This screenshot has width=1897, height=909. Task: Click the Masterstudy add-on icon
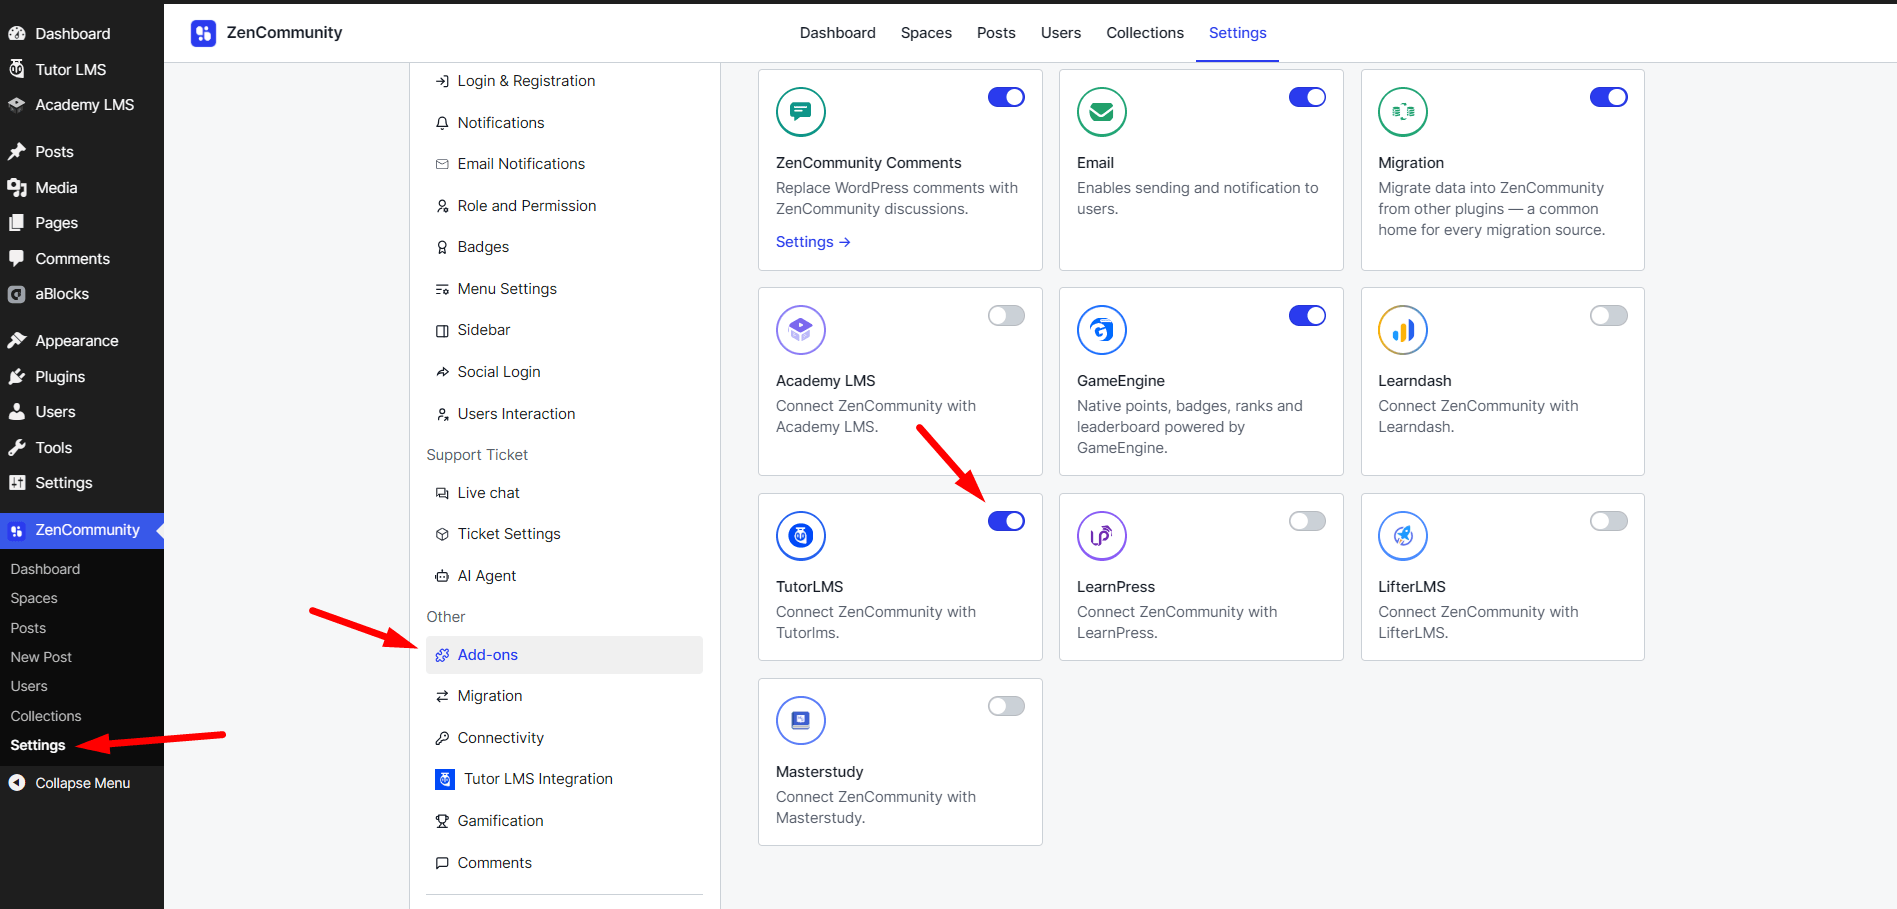click(801, 721)
